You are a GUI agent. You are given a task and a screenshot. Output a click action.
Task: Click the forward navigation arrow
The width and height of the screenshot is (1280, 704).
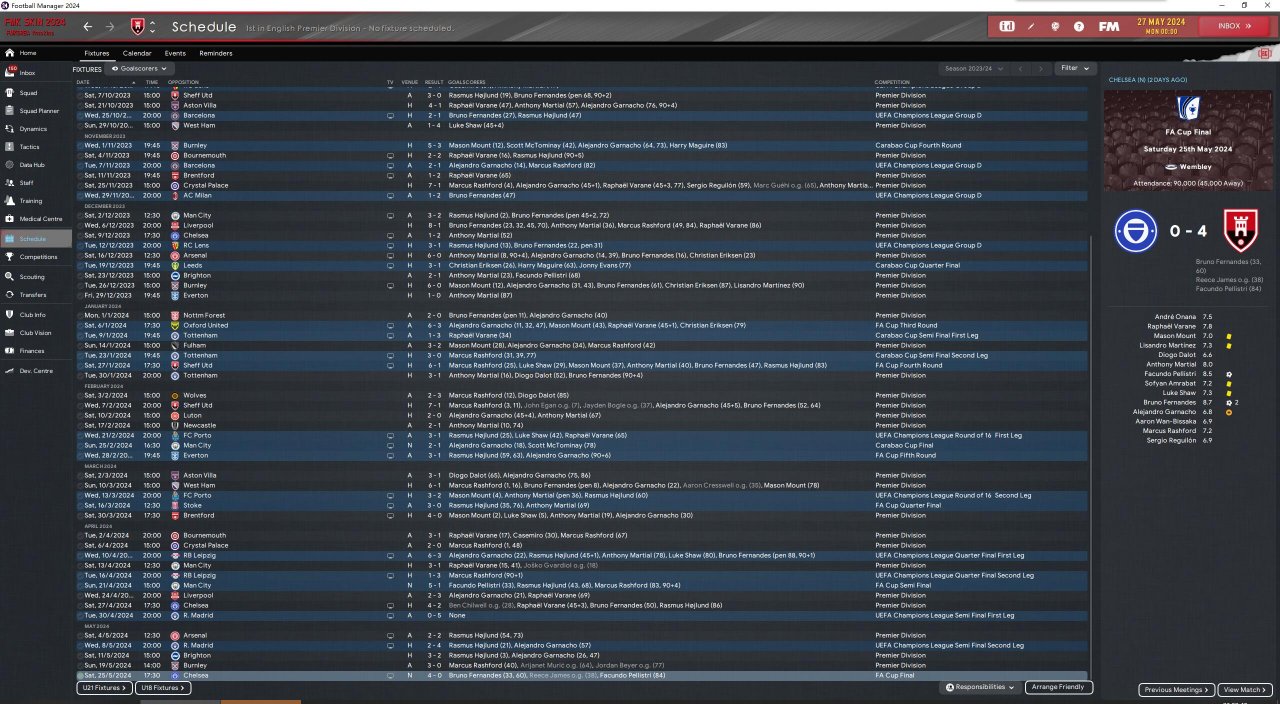[x=110, y=26]
